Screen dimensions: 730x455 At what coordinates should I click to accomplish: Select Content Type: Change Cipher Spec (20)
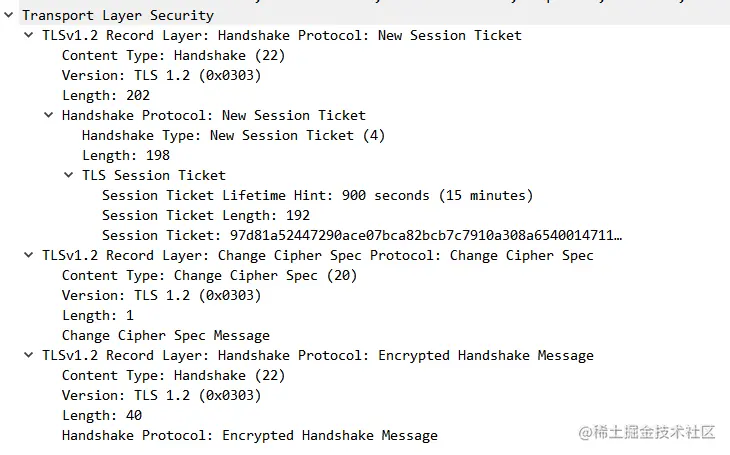point(209,275)
